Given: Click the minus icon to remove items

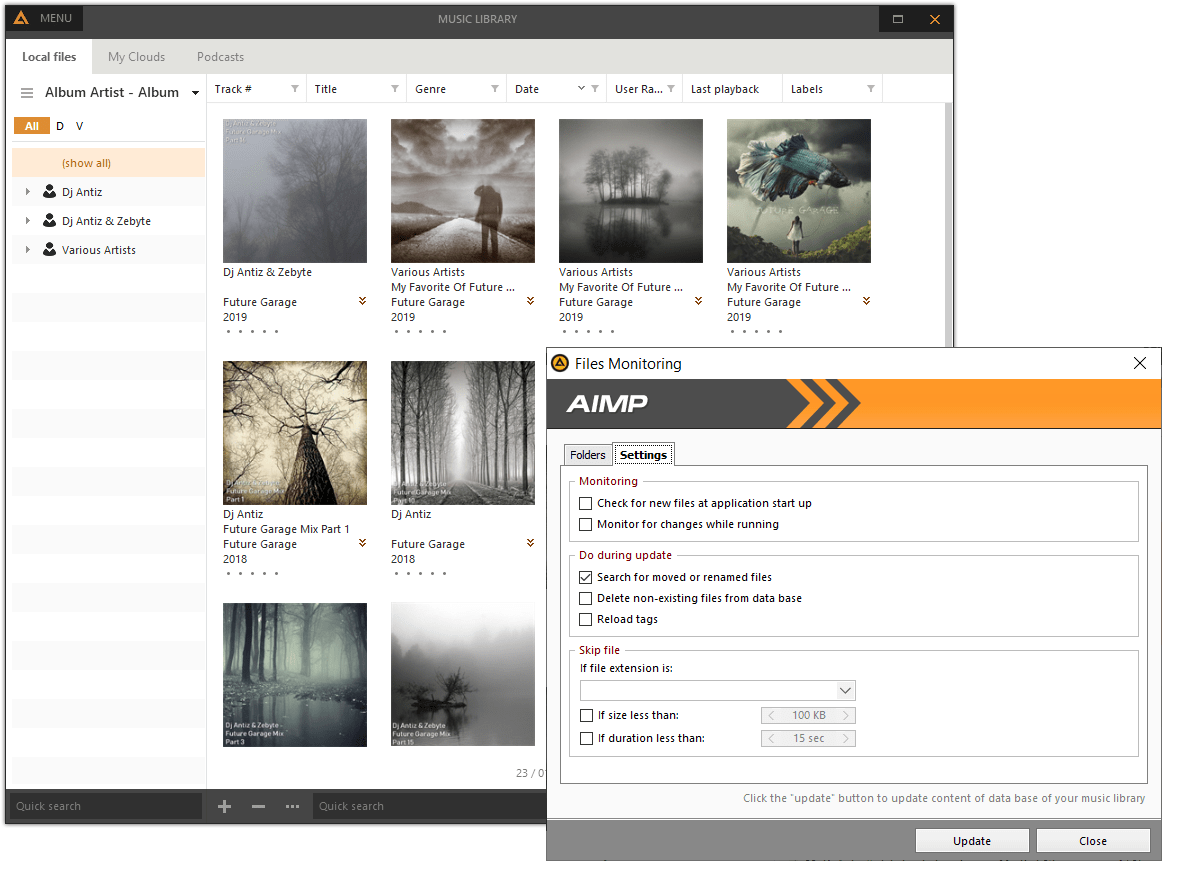Looking at the screenshot, I should [x=258, y=806].
